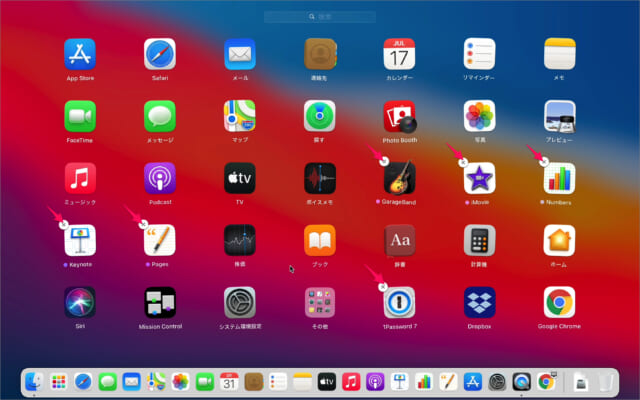
Task: Open the Other apps folder
Action: tap(320, 302)
